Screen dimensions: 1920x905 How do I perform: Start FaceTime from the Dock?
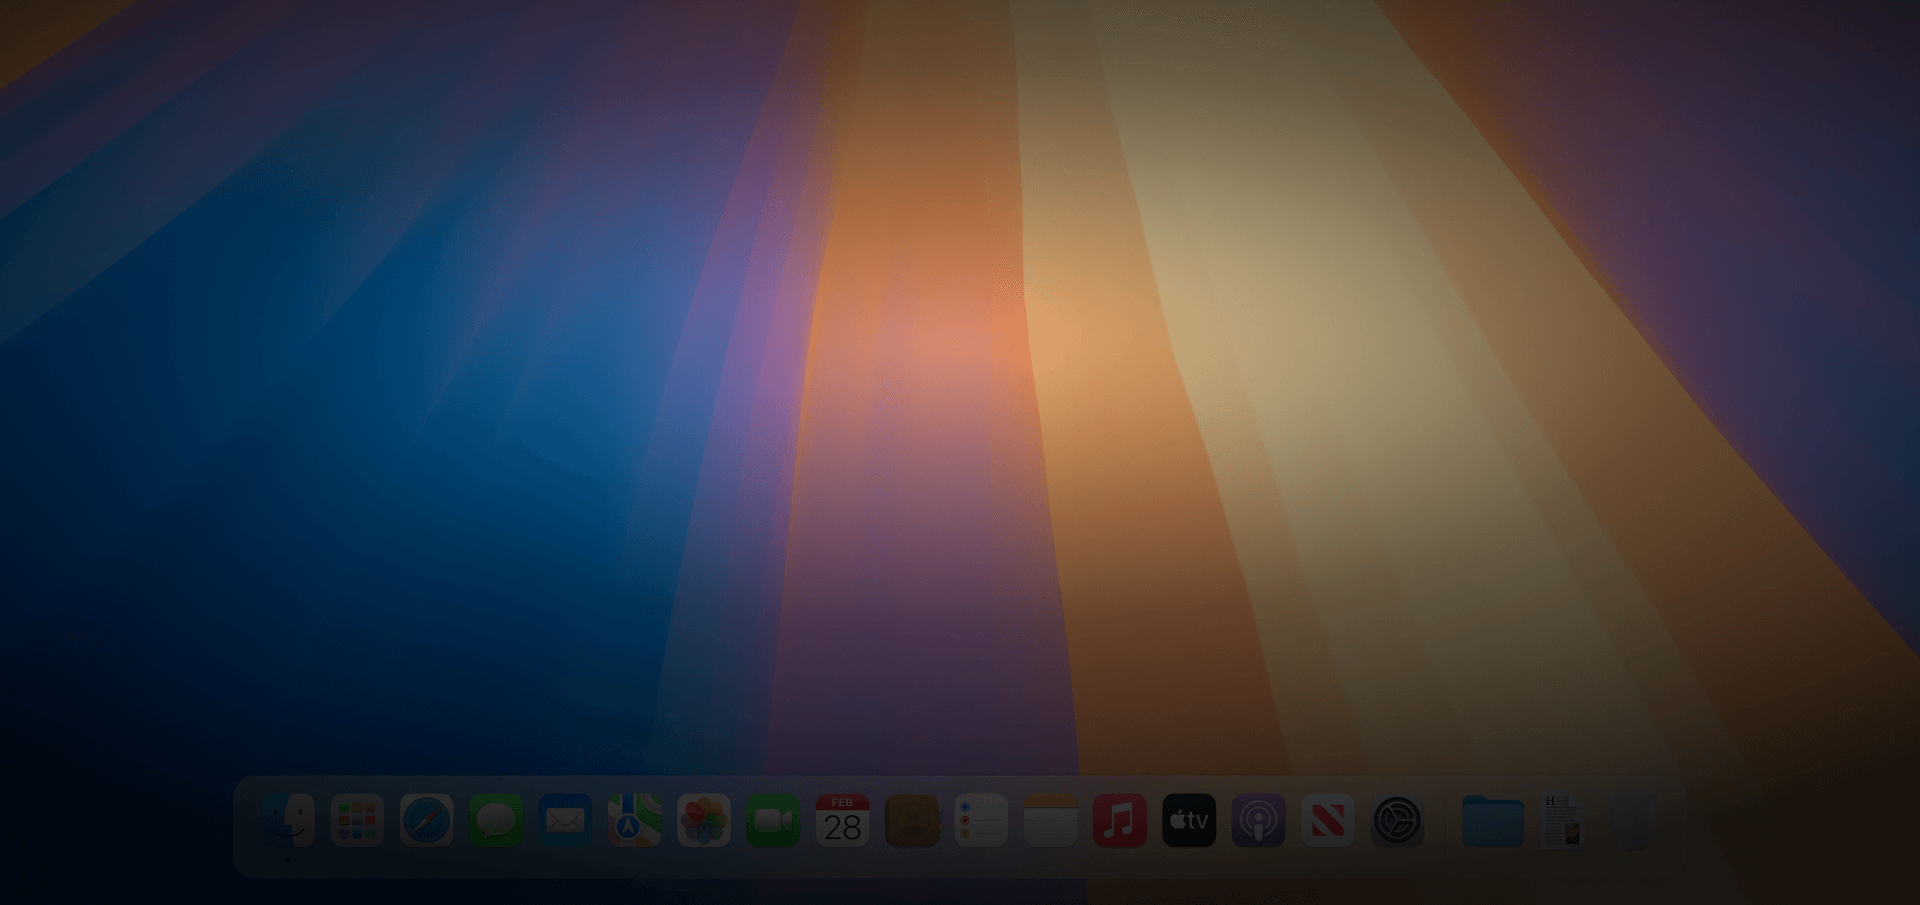(773, 821)
